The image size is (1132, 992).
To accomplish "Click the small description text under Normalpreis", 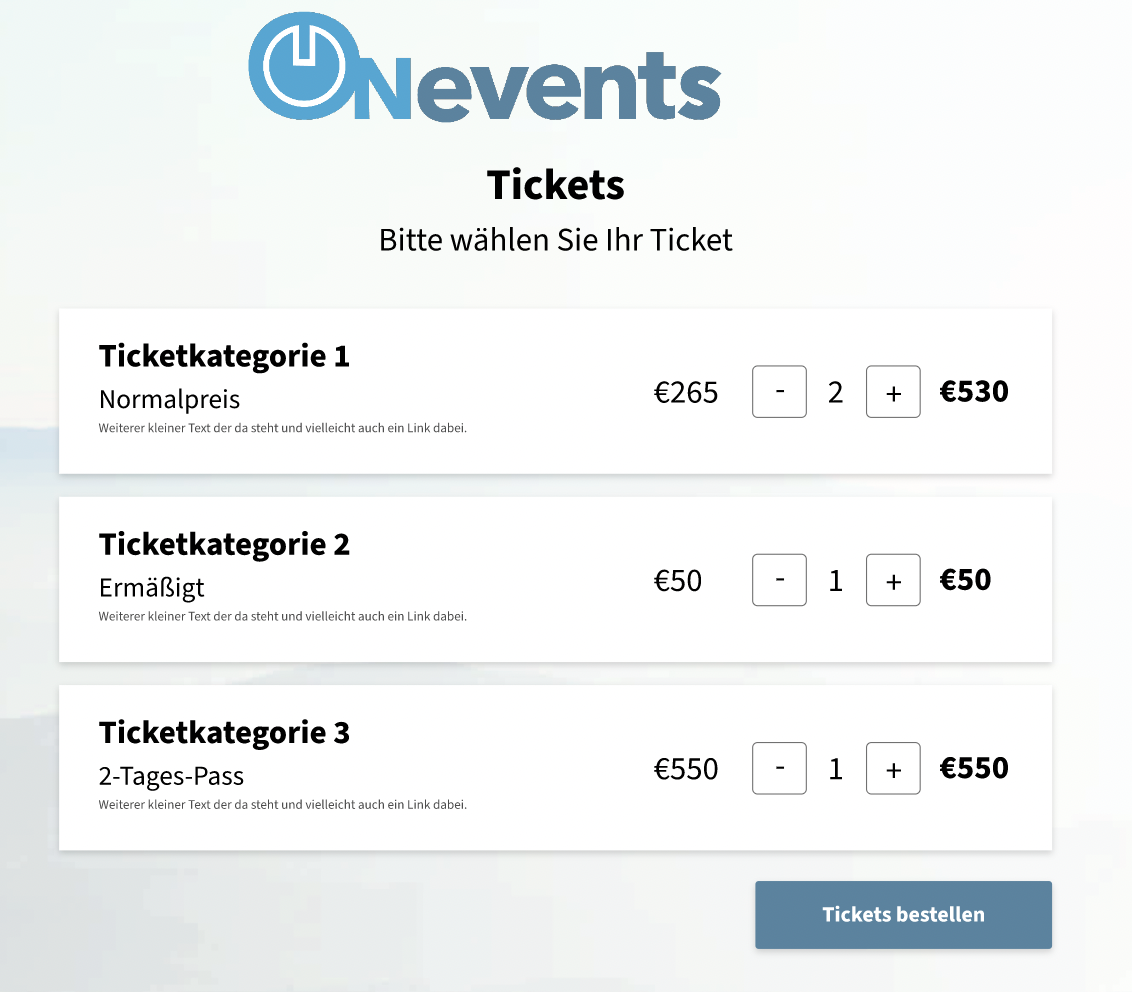I will click(282, 428).
